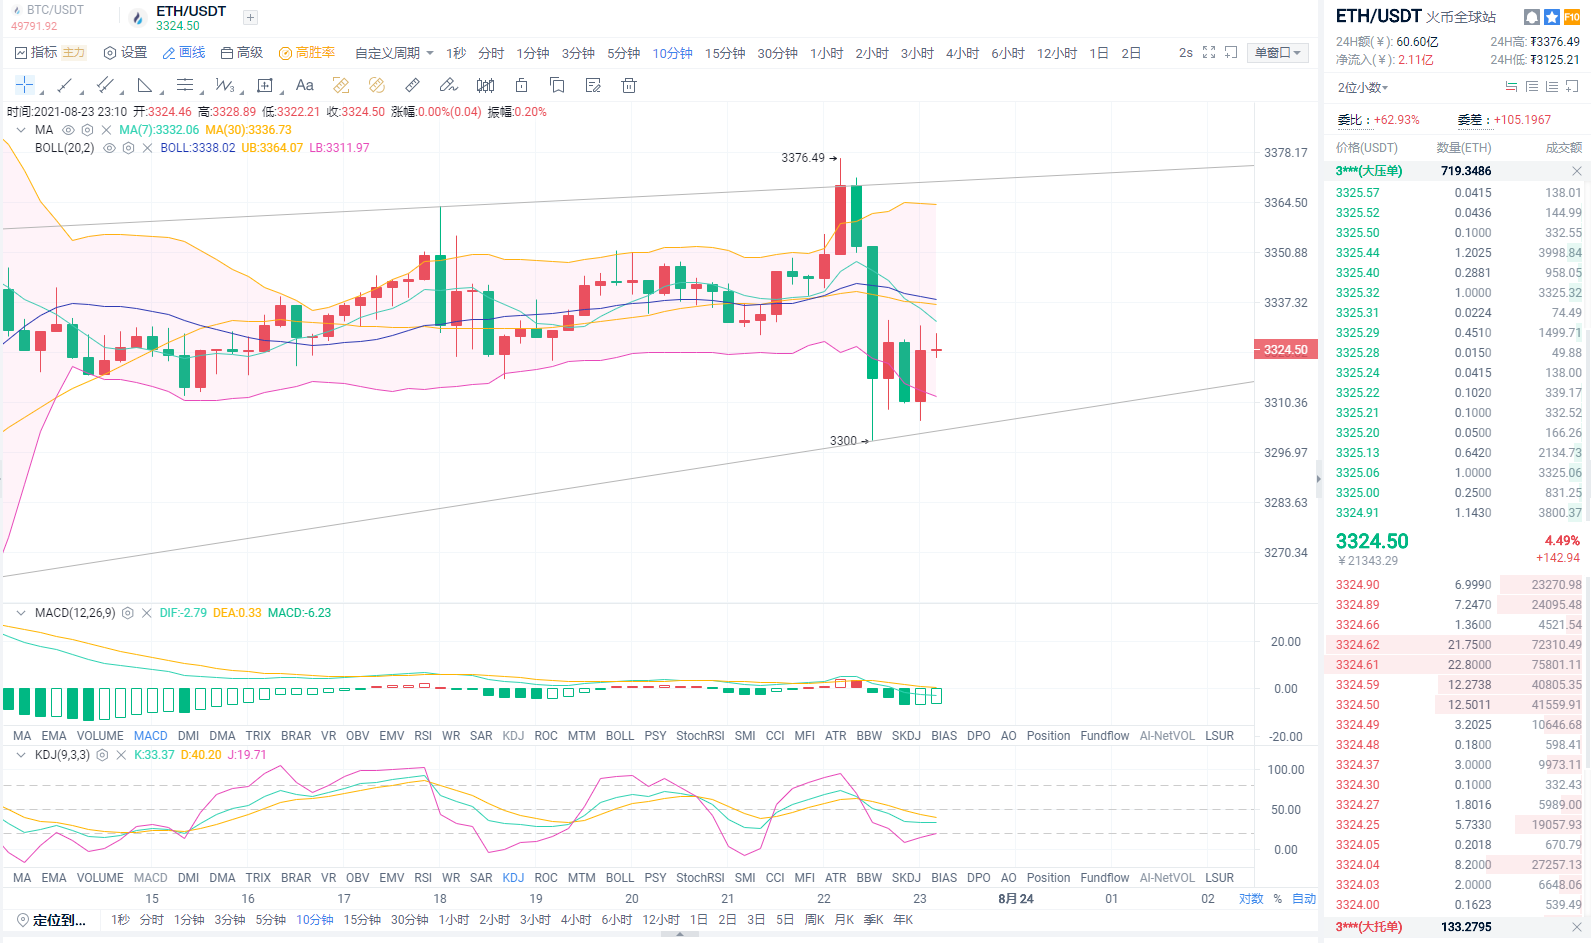
Task: Select the Aa text annotation tool
Action: [305, 85]
